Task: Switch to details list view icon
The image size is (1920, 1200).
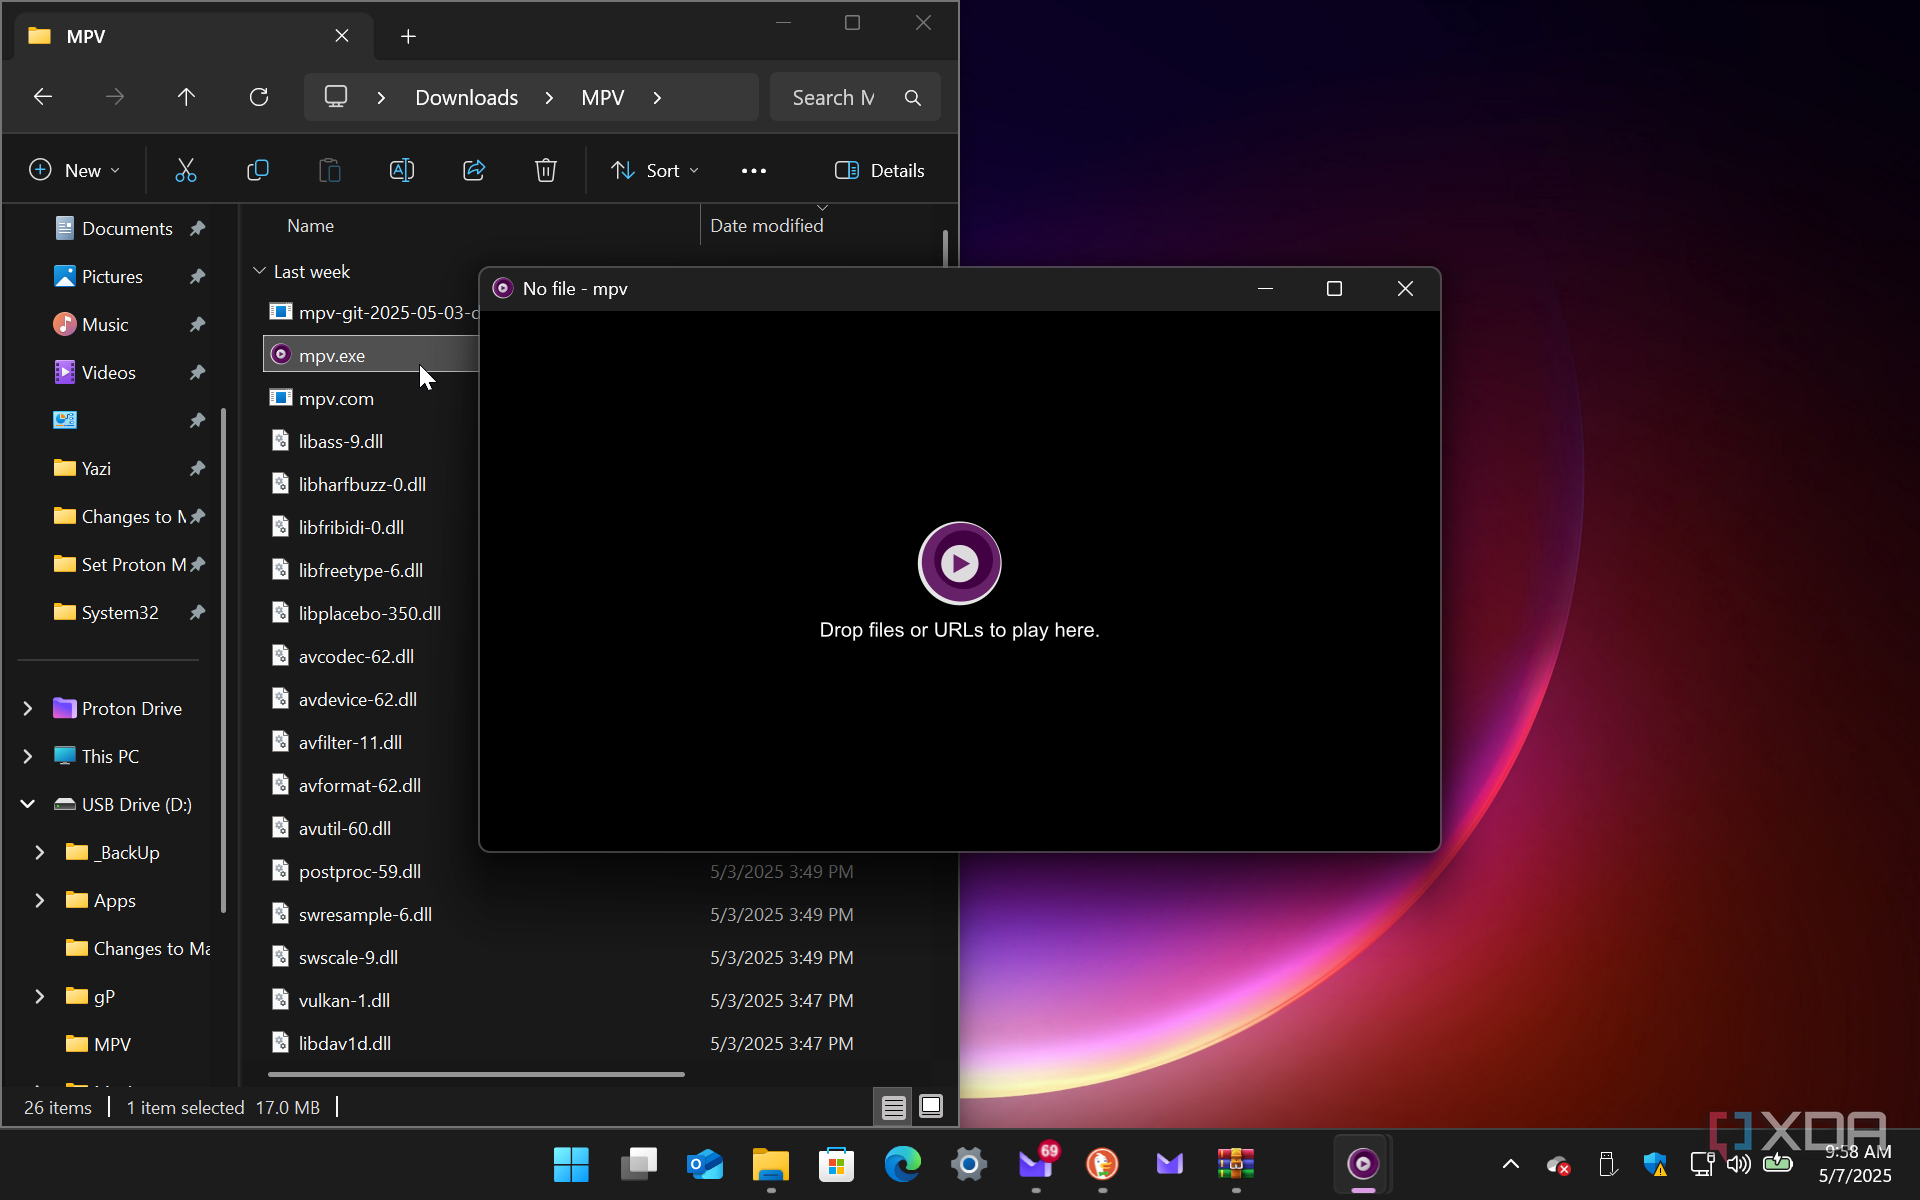Action: point(894,1107)
